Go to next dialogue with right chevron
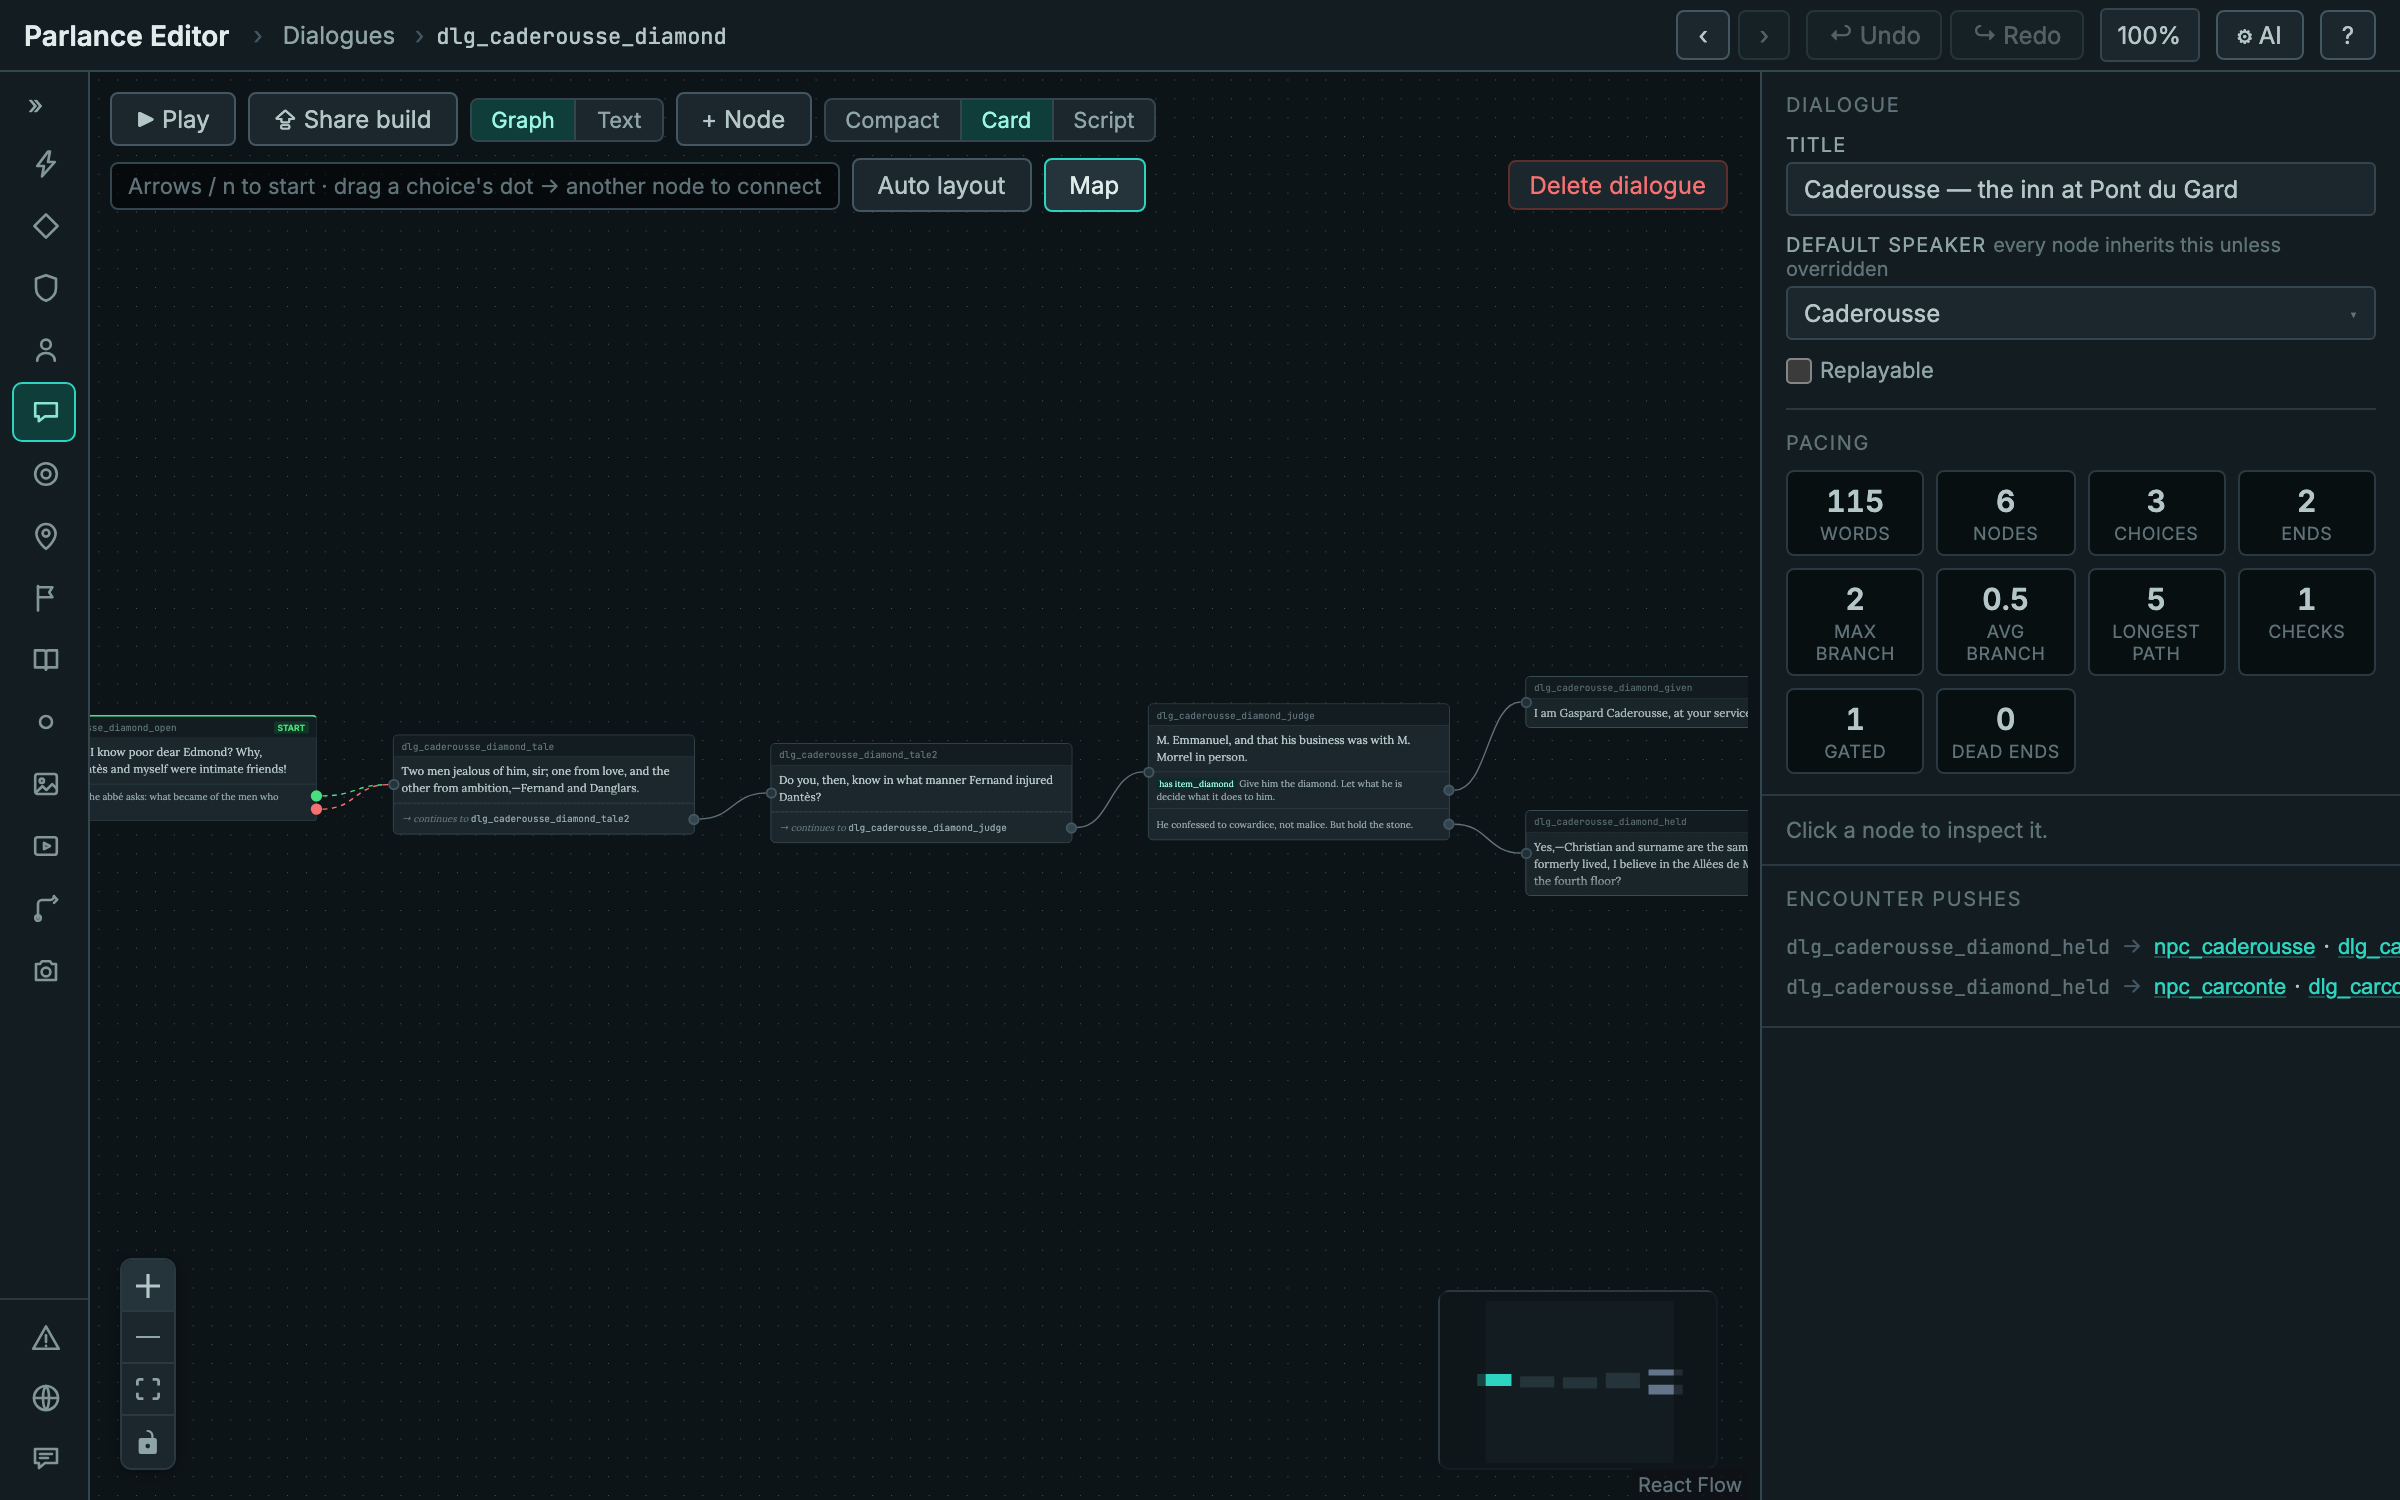This screenshot has height=1500, width=2400. coord(1764,36)
